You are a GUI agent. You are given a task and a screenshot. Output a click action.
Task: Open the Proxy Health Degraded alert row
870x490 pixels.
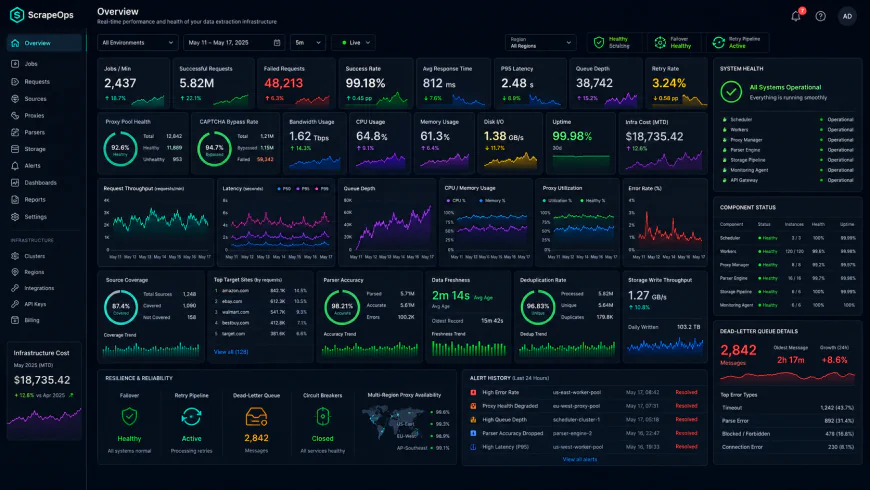(584, 406)
